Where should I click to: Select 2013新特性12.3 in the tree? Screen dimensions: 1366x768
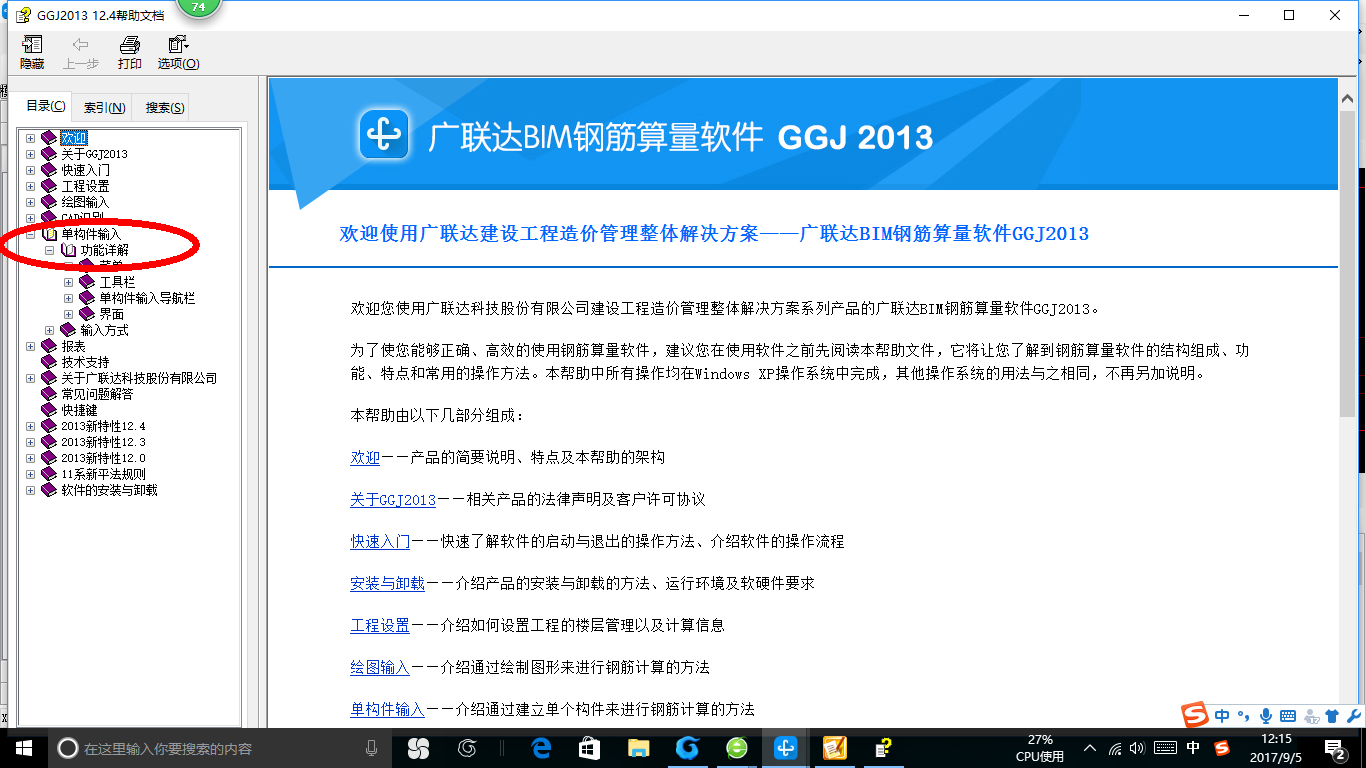point(103,442)
